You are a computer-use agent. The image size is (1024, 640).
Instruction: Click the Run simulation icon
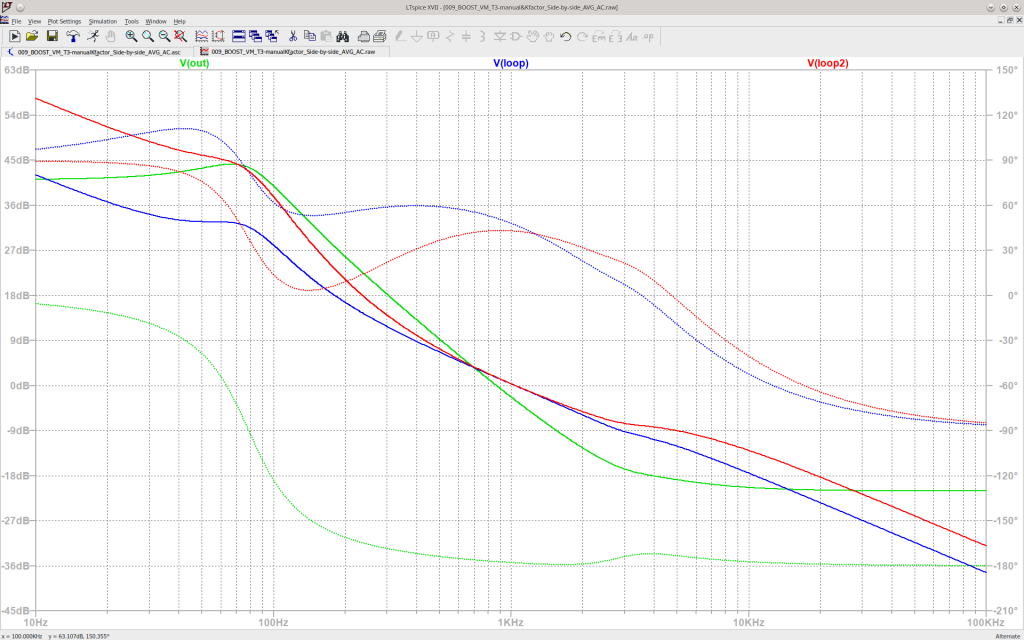tap(15, 36)
